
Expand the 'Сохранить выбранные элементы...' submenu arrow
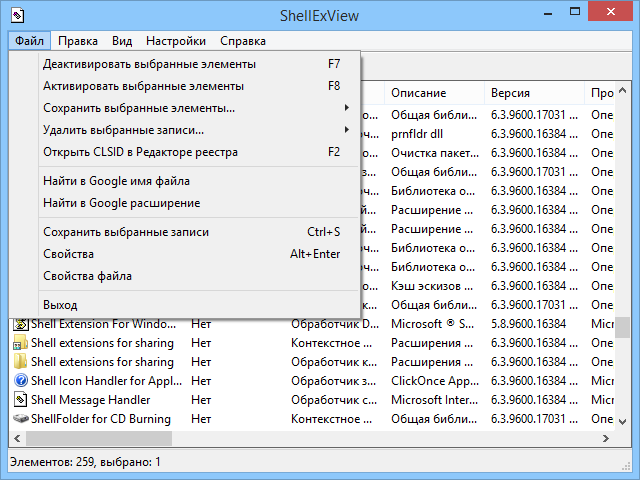coord(346,108)
